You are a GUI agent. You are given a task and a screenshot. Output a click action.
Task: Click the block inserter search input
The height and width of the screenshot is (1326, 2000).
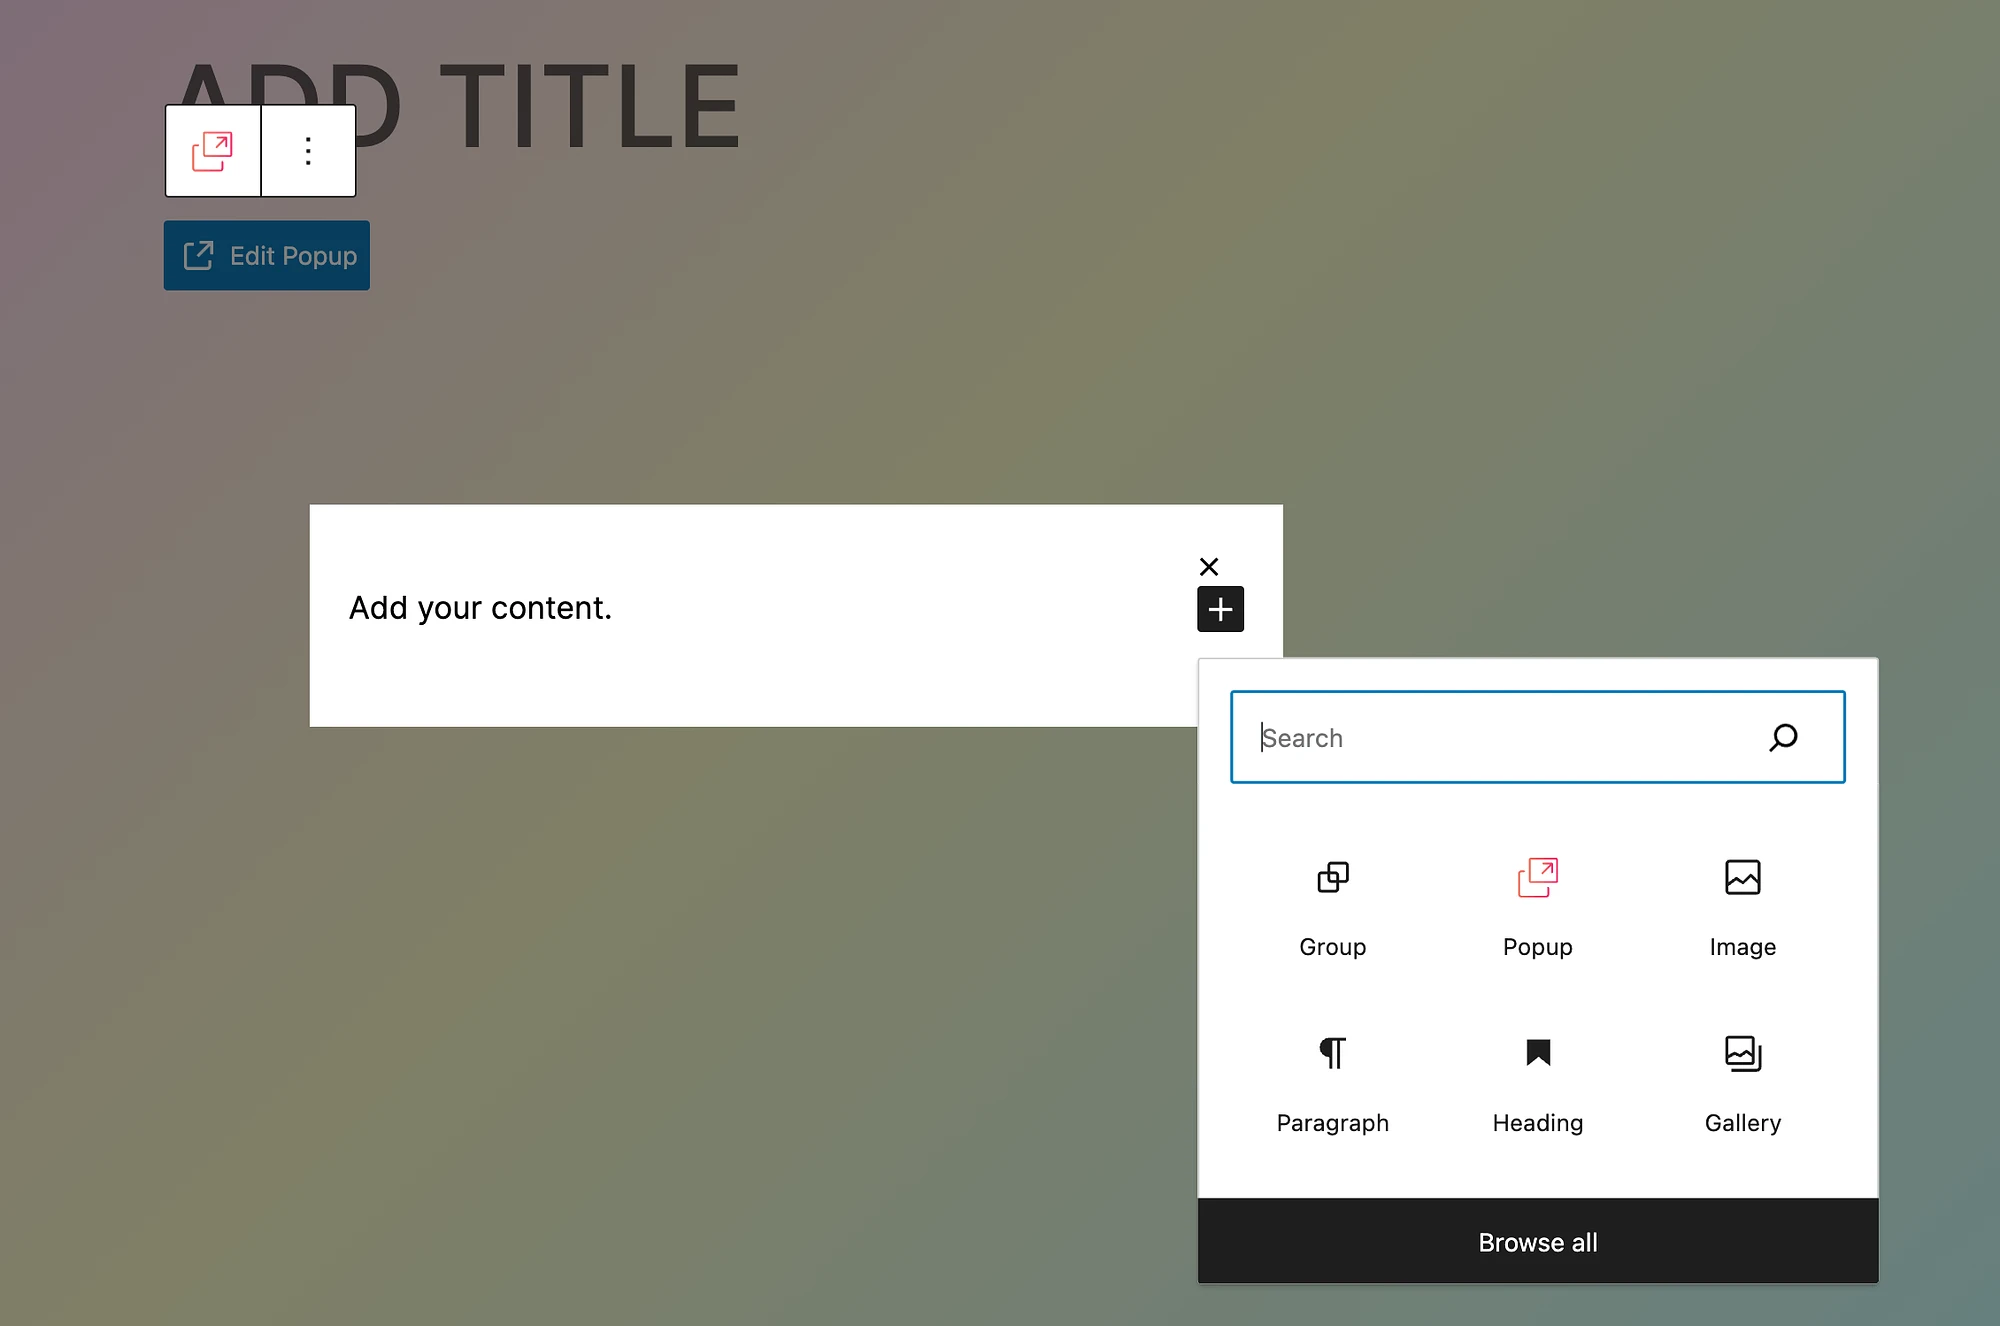(1537, 737)
